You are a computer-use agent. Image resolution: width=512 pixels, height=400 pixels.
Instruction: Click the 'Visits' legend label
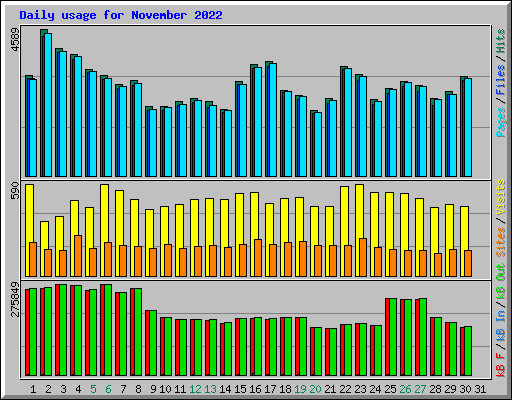pos(500,197)
